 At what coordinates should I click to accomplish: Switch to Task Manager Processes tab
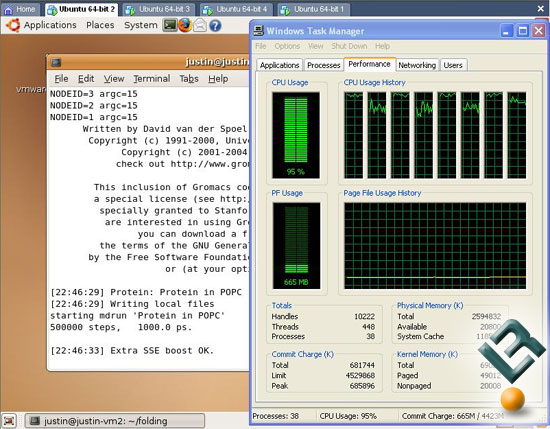[x=324, y=65]
